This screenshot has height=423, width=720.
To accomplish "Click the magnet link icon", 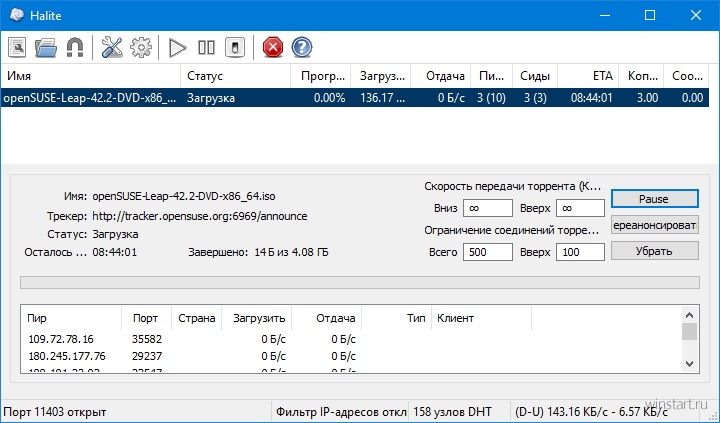I will [75, 47].
